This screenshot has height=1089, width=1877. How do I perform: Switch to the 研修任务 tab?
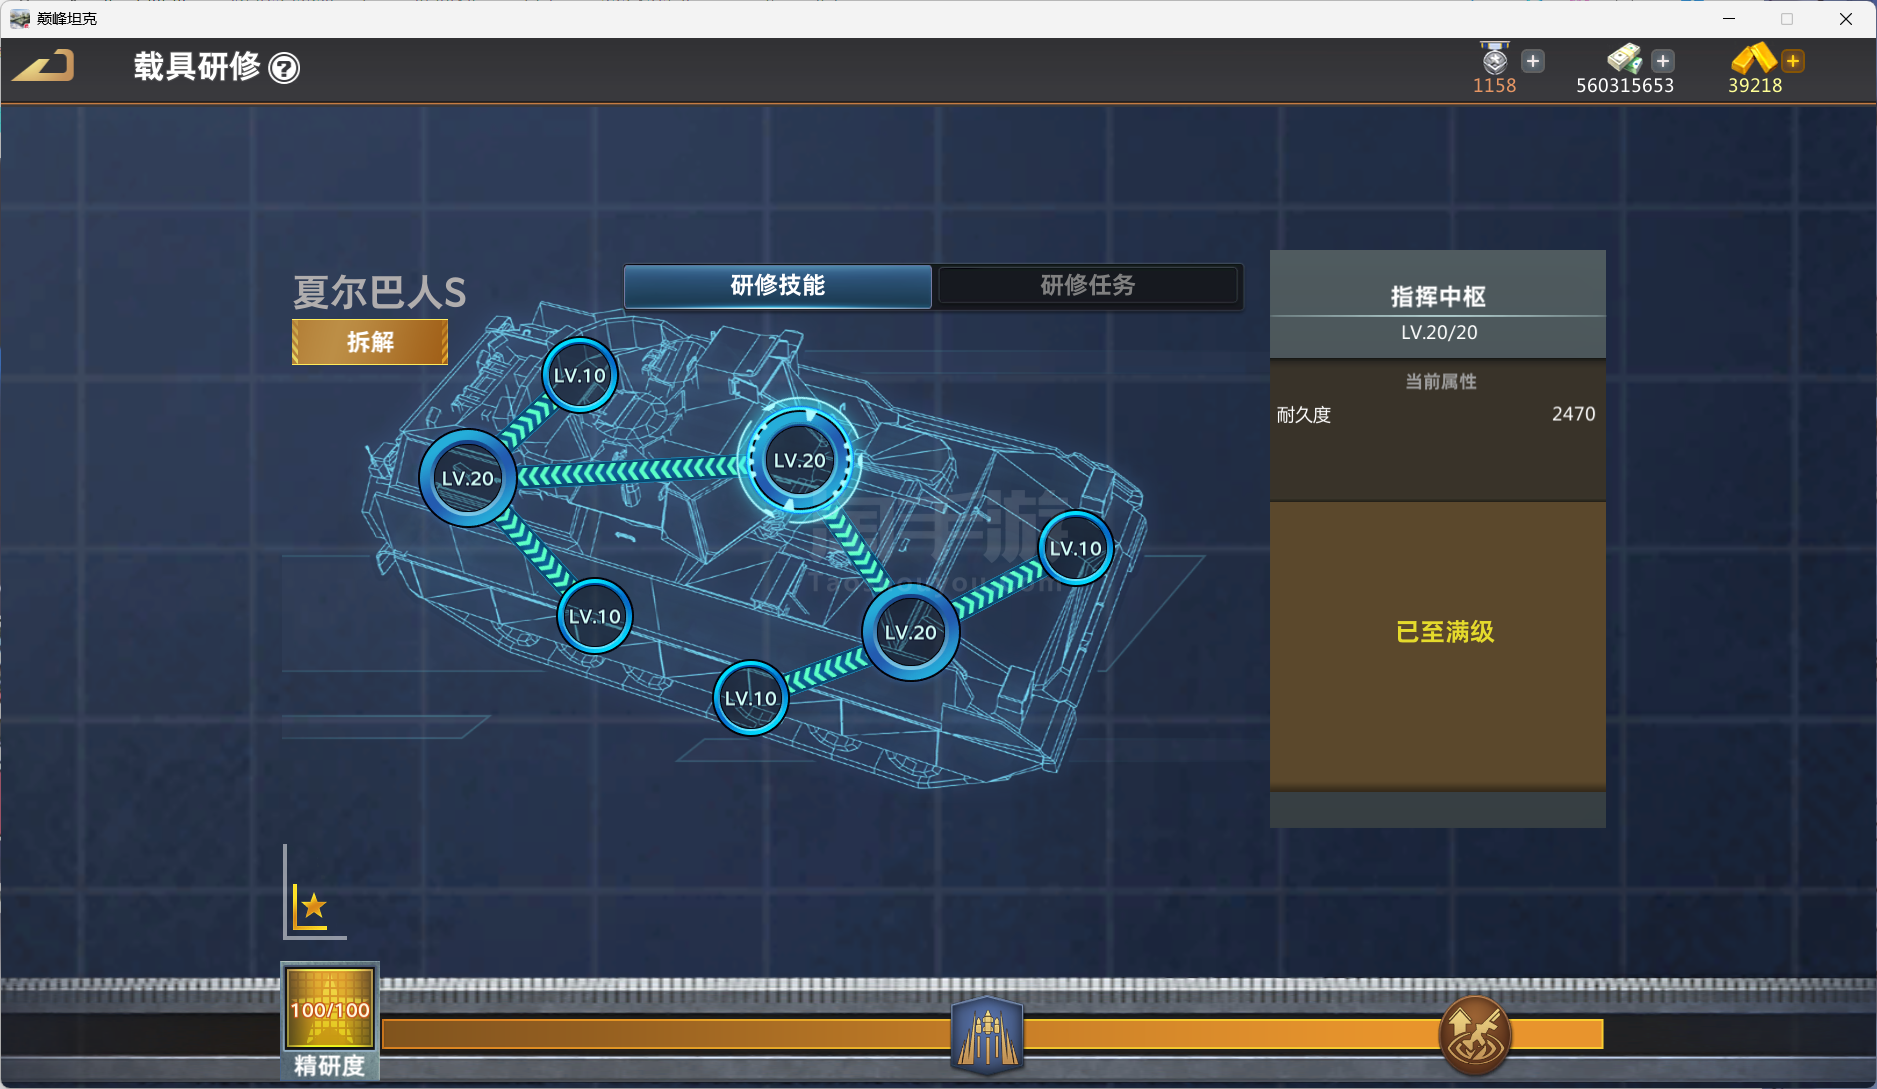pos(1087,286)
